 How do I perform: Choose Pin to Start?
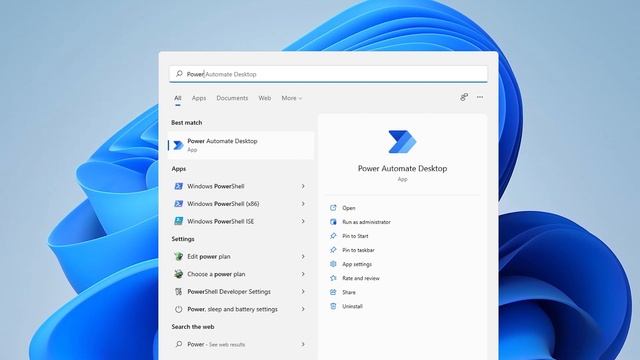click(x=355, y=236)
